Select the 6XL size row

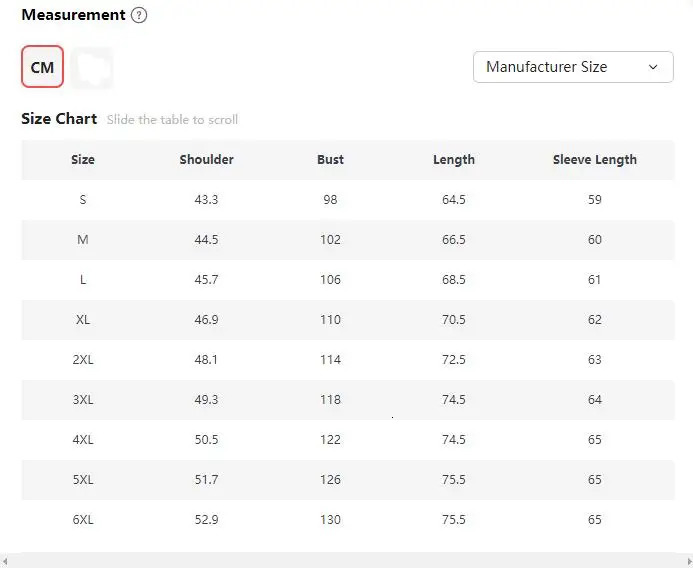tap(348, 520)
